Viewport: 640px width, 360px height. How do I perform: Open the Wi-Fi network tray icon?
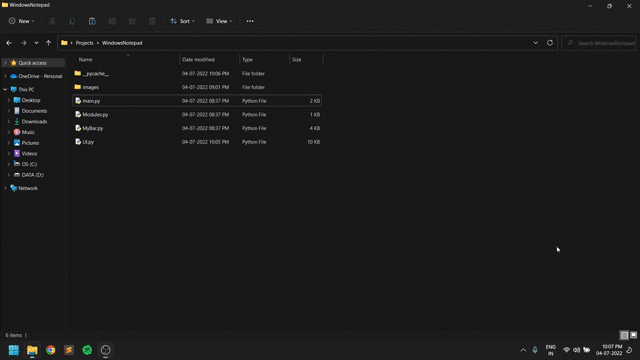click(x=567, y=350)
